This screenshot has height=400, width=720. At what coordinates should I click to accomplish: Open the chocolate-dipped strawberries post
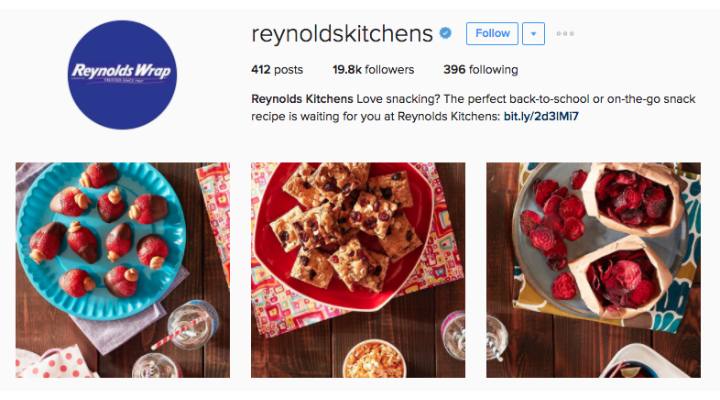point(123,270)
